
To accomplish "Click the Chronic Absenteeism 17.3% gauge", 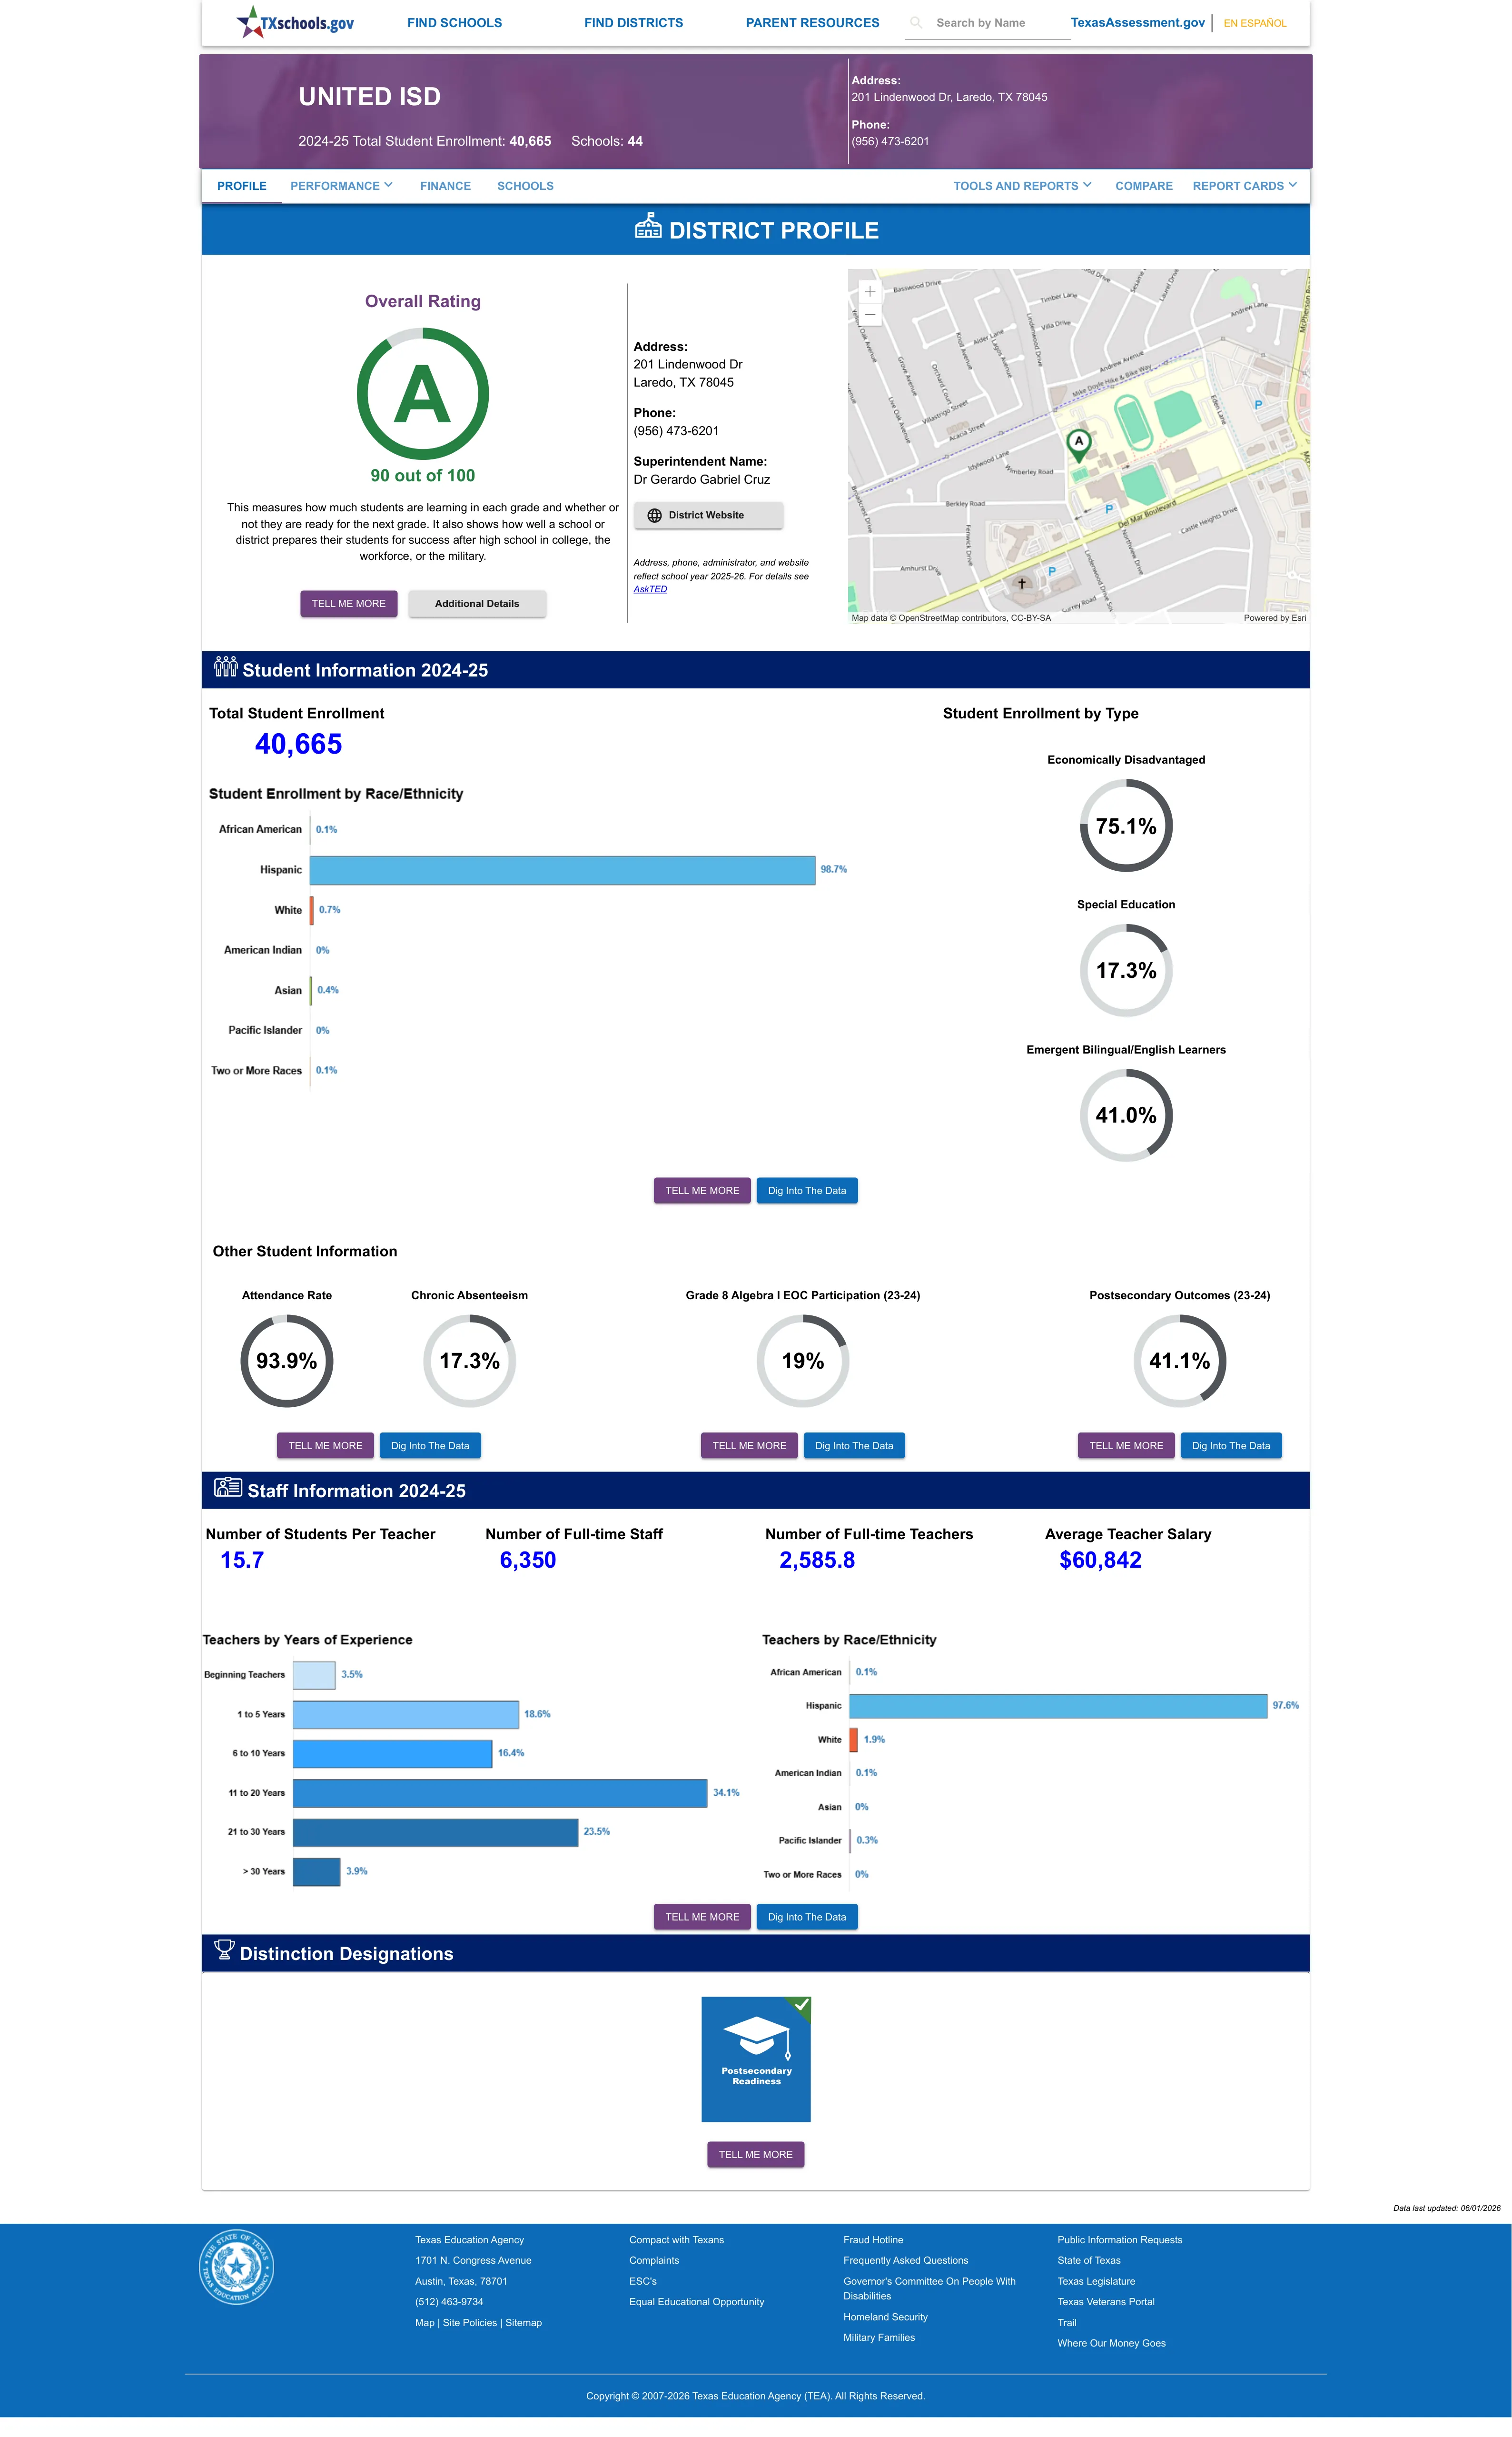I will click(470, 1361).
